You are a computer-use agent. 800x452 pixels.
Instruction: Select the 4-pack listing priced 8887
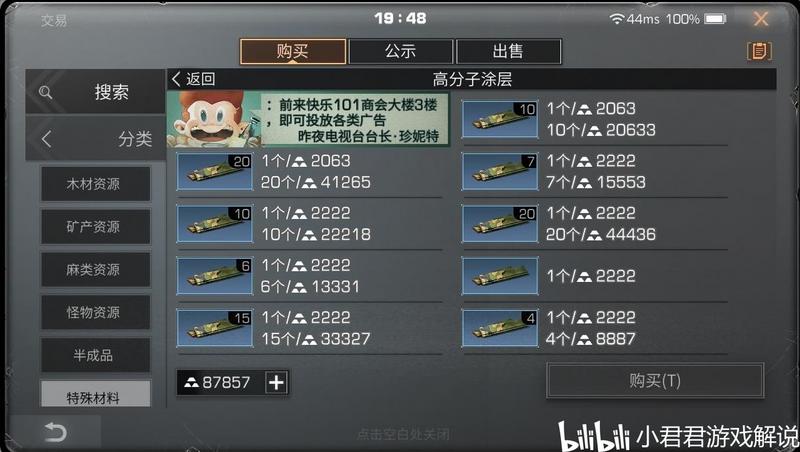[x=594, y=328]
